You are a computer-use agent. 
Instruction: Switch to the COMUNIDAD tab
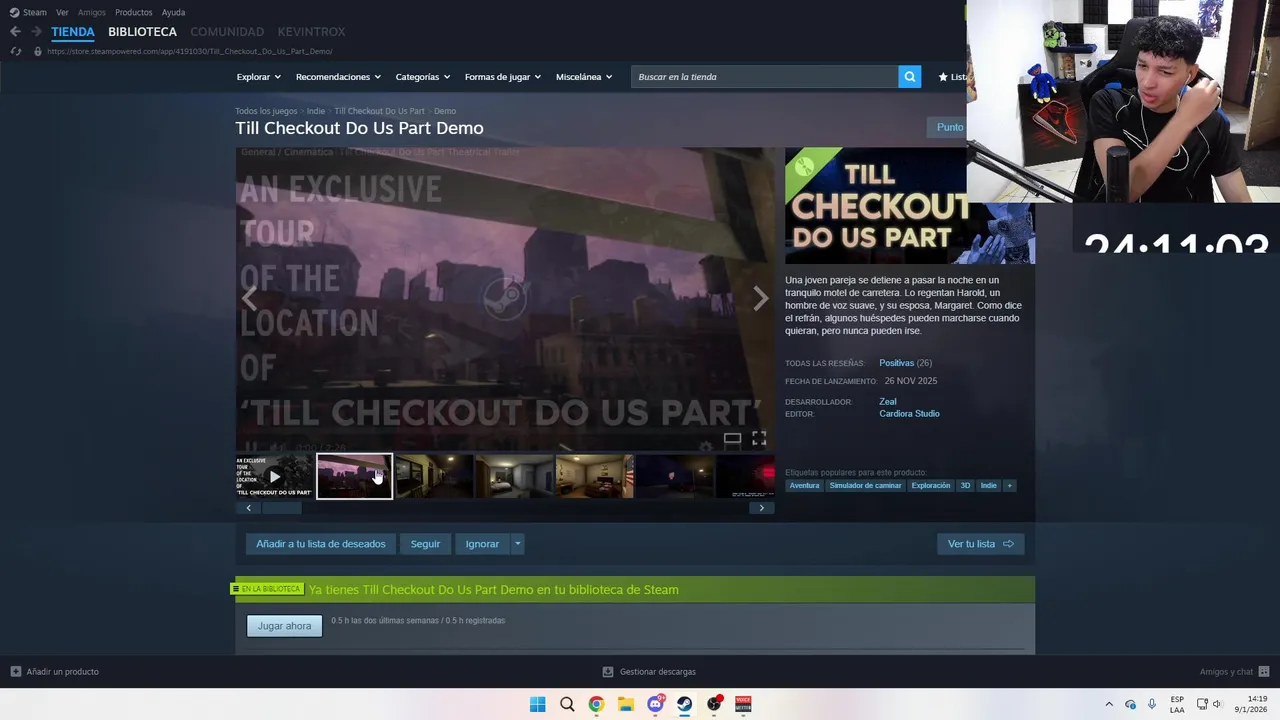coord(227,32)
